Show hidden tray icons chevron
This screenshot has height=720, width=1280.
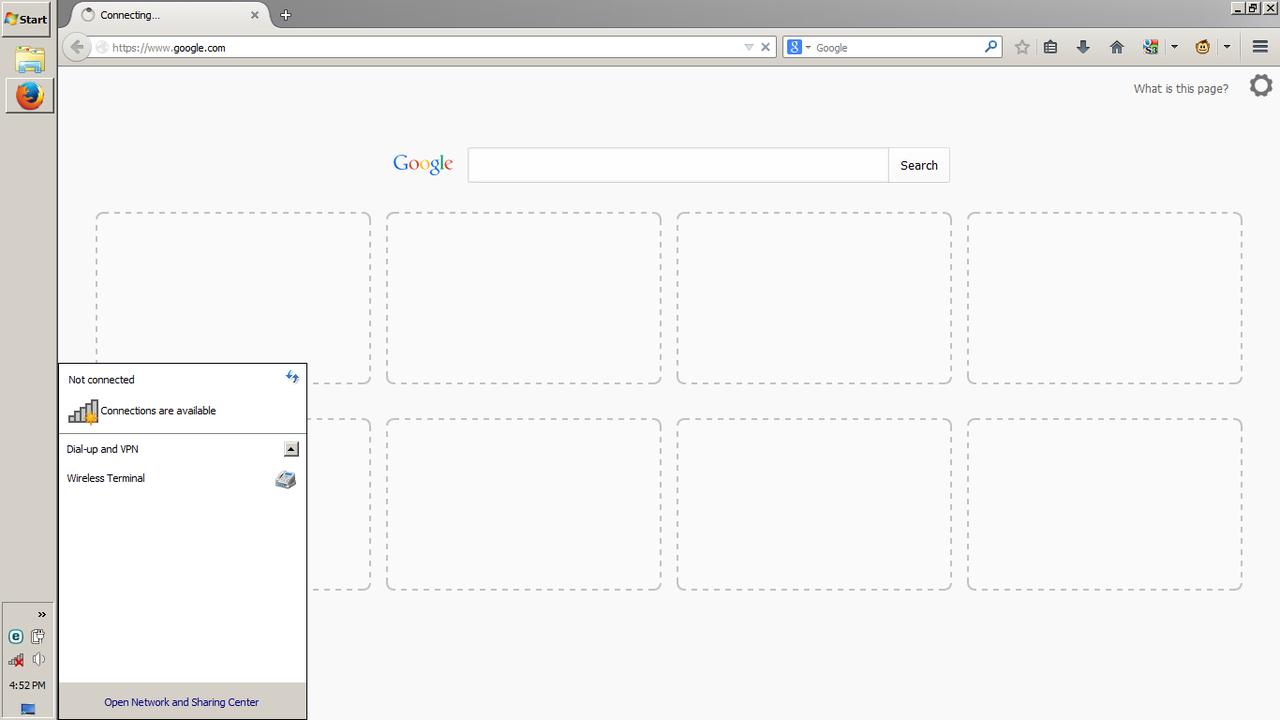42,615
